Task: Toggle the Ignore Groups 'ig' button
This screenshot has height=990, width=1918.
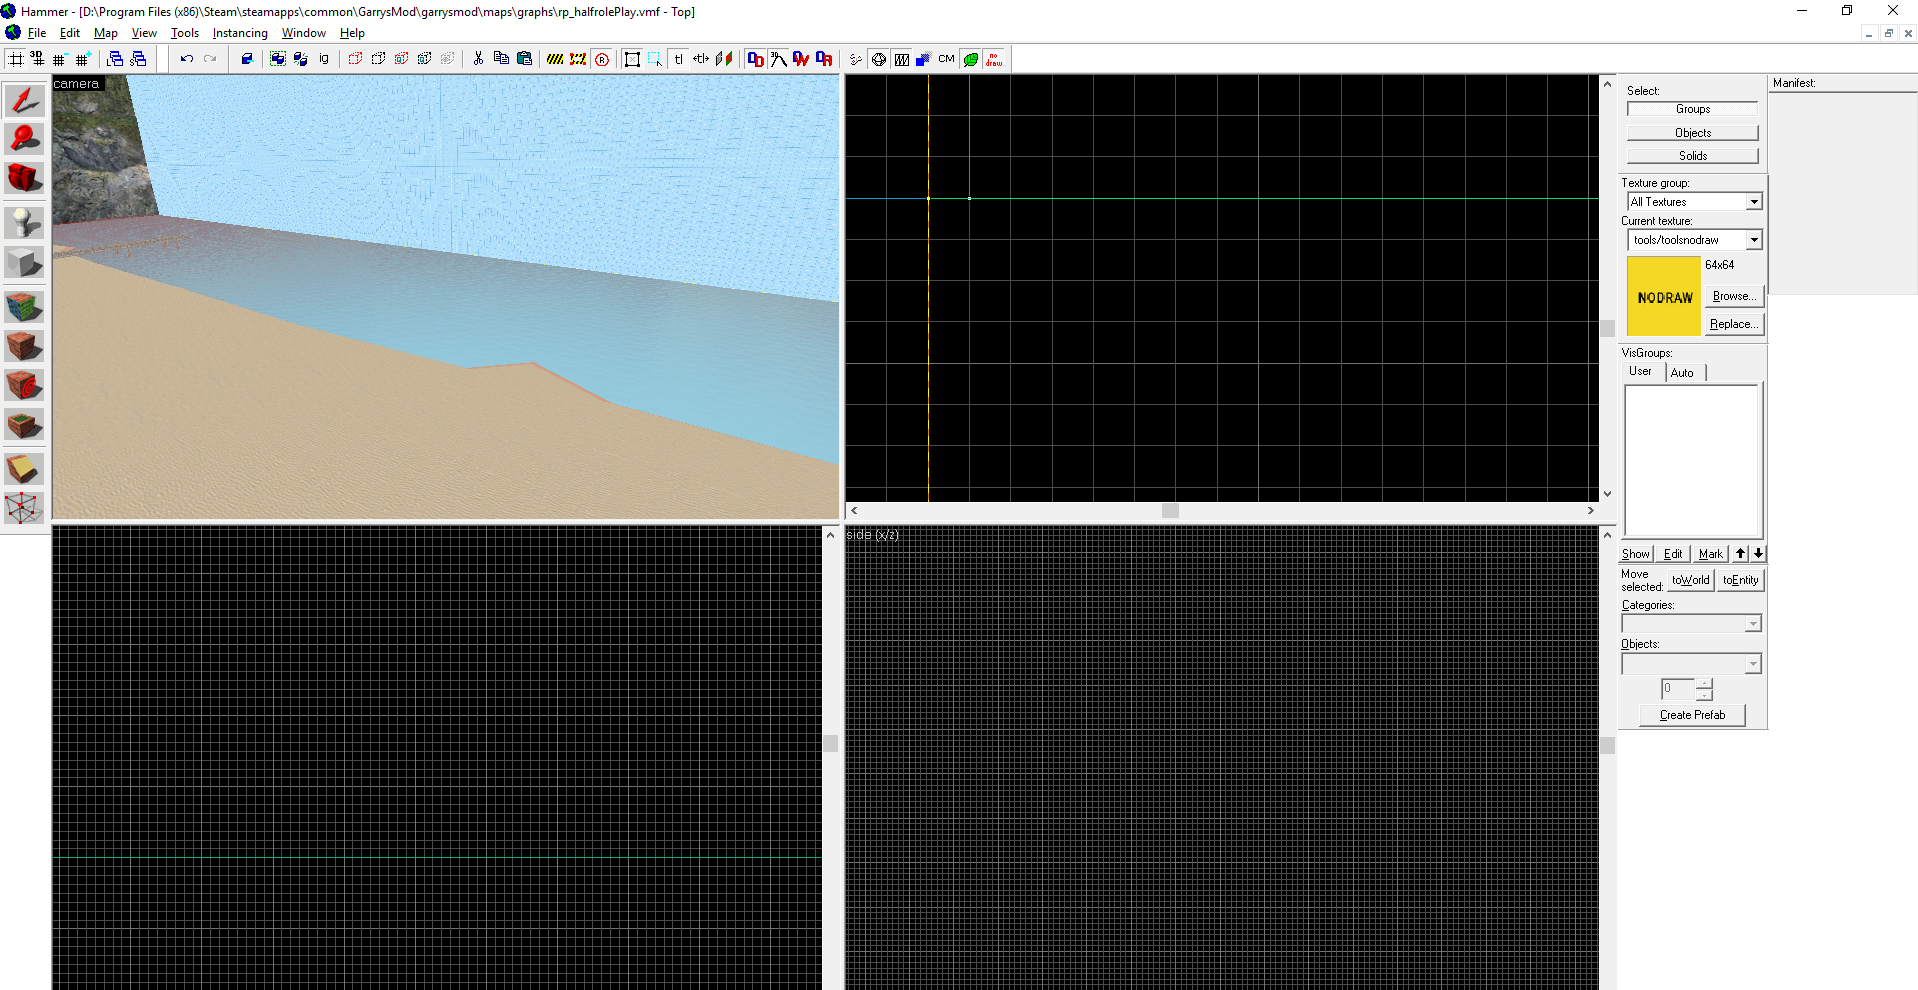Action: (324, 59)
